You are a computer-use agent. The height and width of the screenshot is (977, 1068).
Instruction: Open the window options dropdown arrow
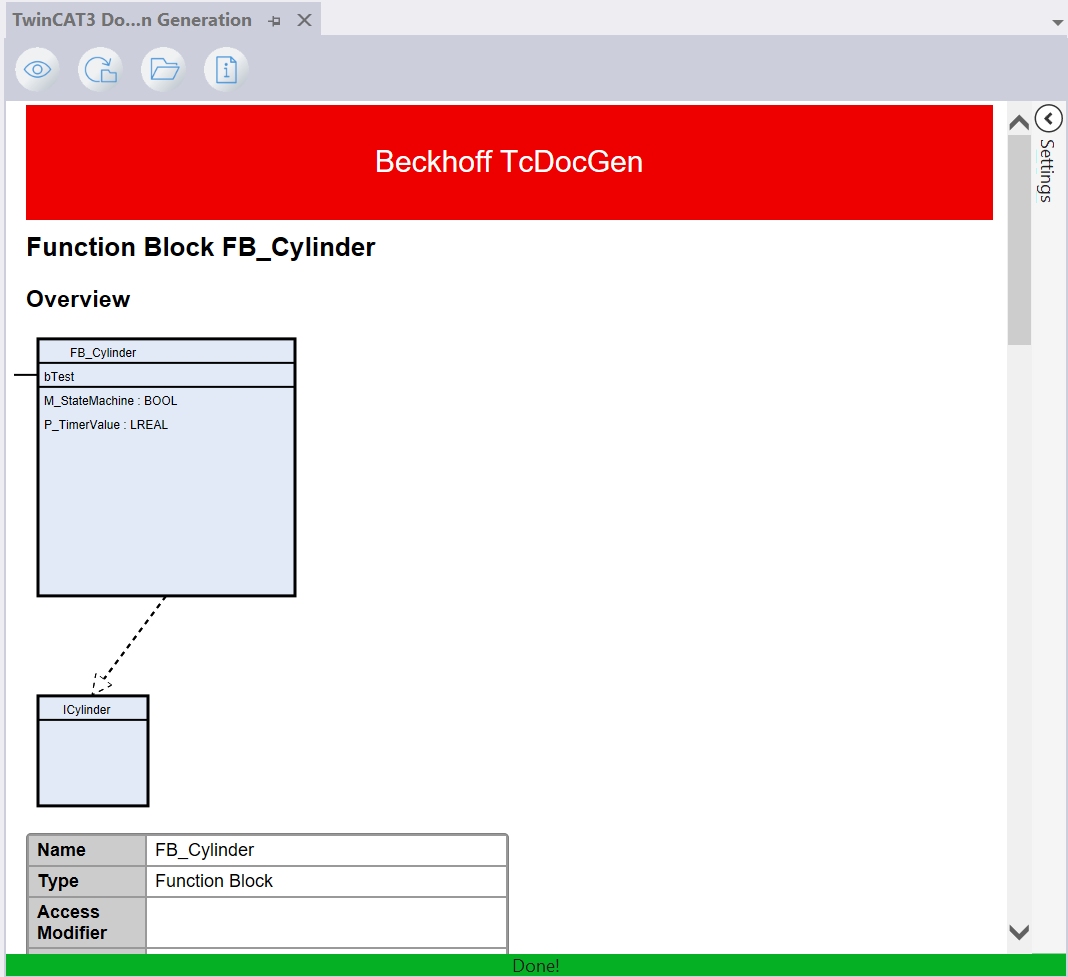[x=1057, y=22]
